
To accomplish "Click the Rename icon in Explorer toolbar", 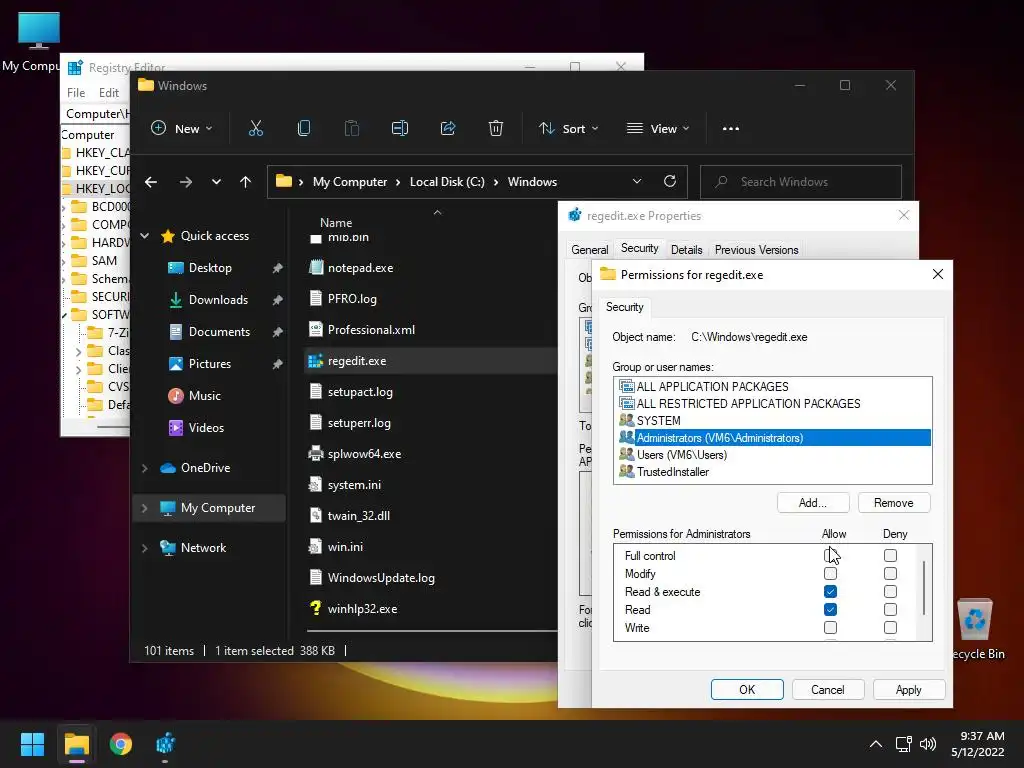I will 400,128.
